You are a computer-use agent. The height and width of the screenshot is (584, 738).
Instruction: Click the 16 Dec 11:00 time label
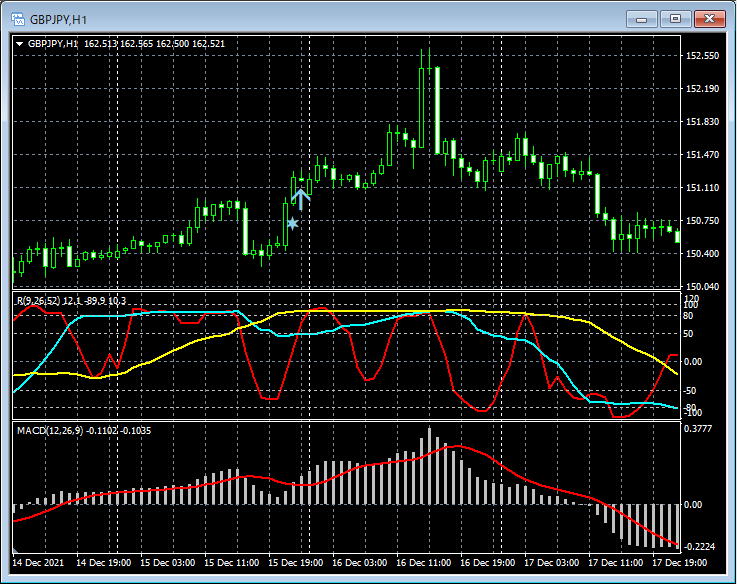[x=423, y=563]
